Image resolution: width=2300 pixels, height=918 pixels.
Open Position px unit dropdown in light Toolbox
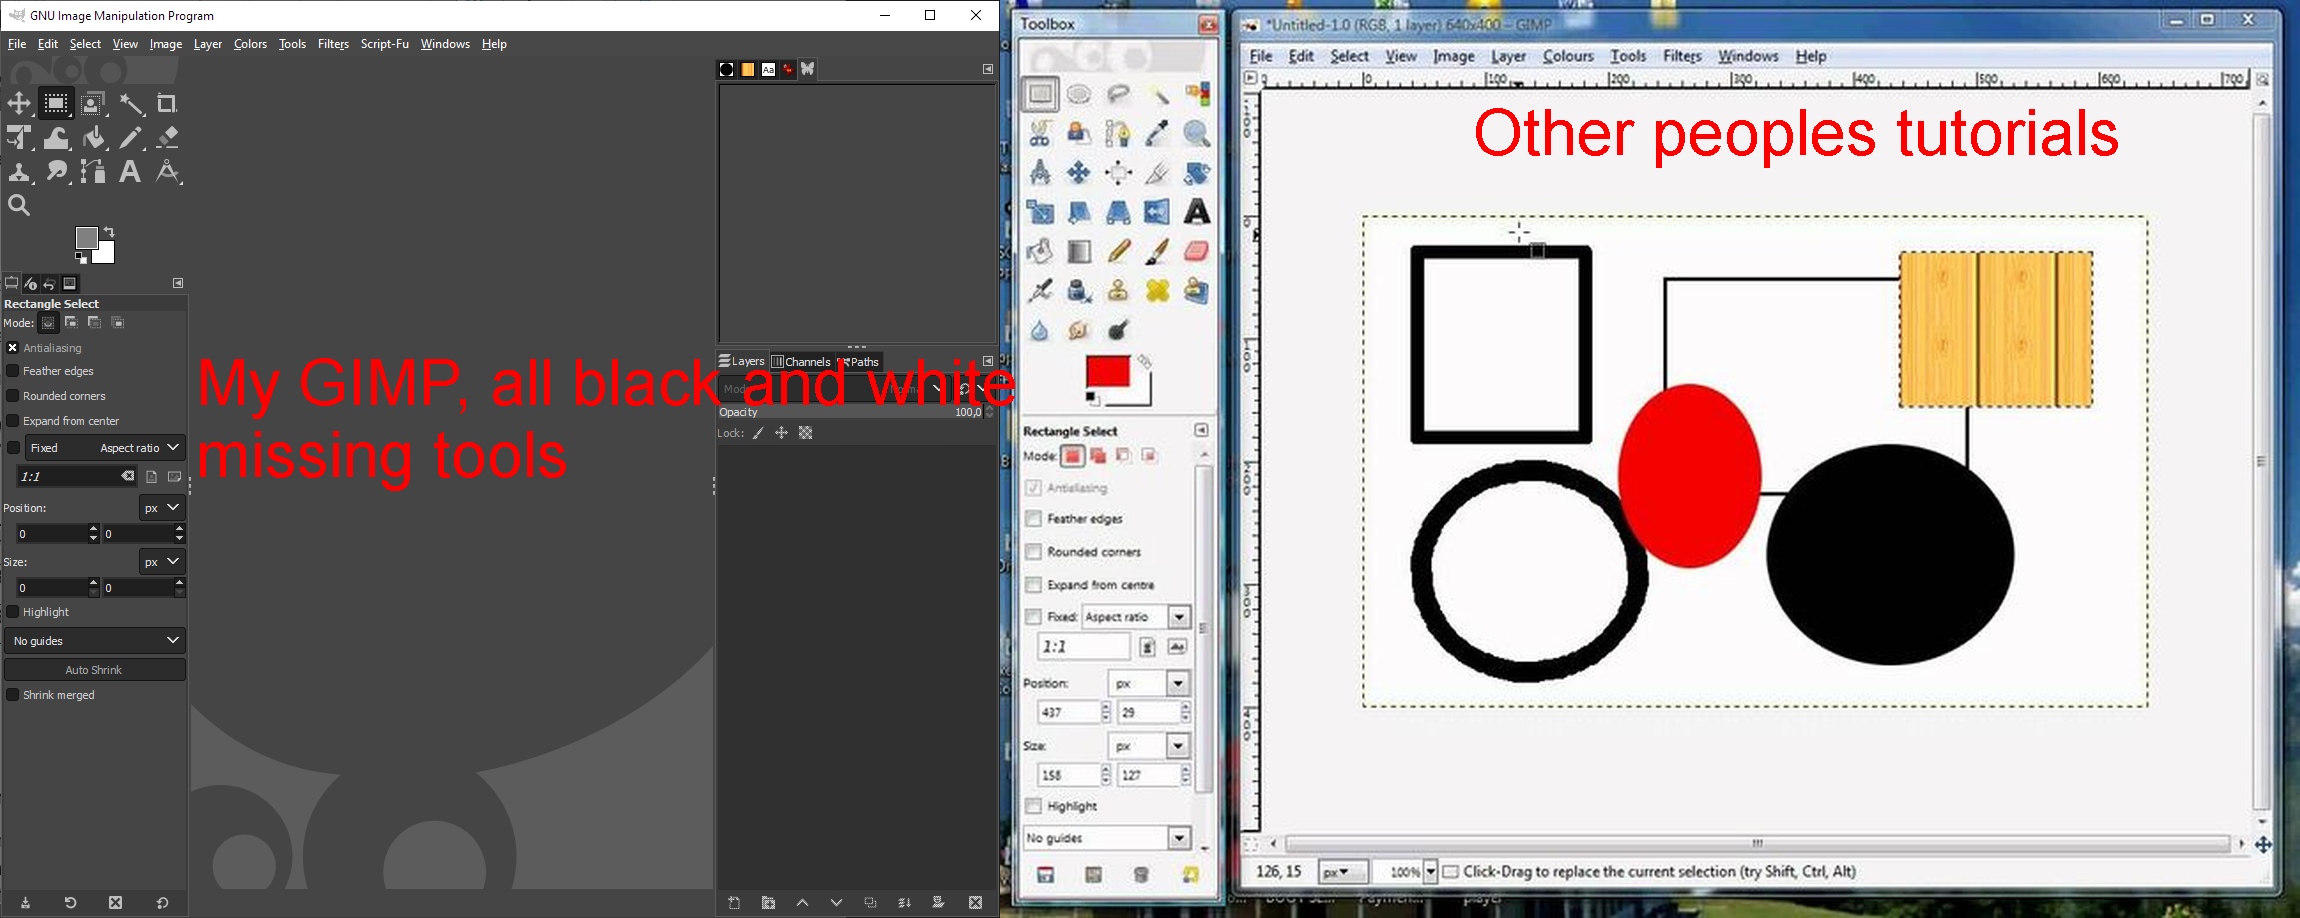(1150, 684)
